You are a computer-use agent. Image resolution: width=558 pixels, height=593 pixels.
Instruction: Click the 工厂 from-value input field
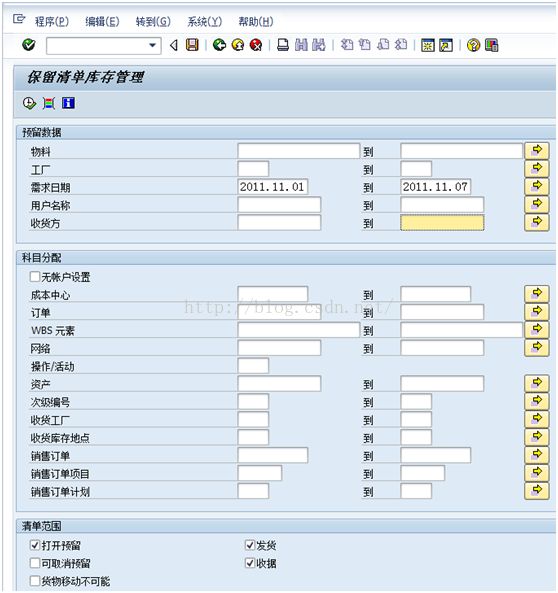pyautogui.click(x=253, y=169)
